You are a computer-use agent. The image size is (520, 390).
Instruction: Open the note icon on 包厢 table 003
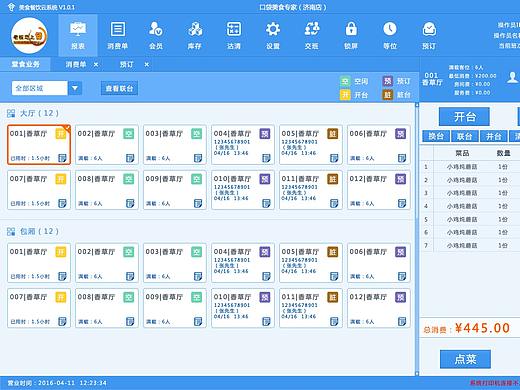pyautogui.click(x=198, y=276)
